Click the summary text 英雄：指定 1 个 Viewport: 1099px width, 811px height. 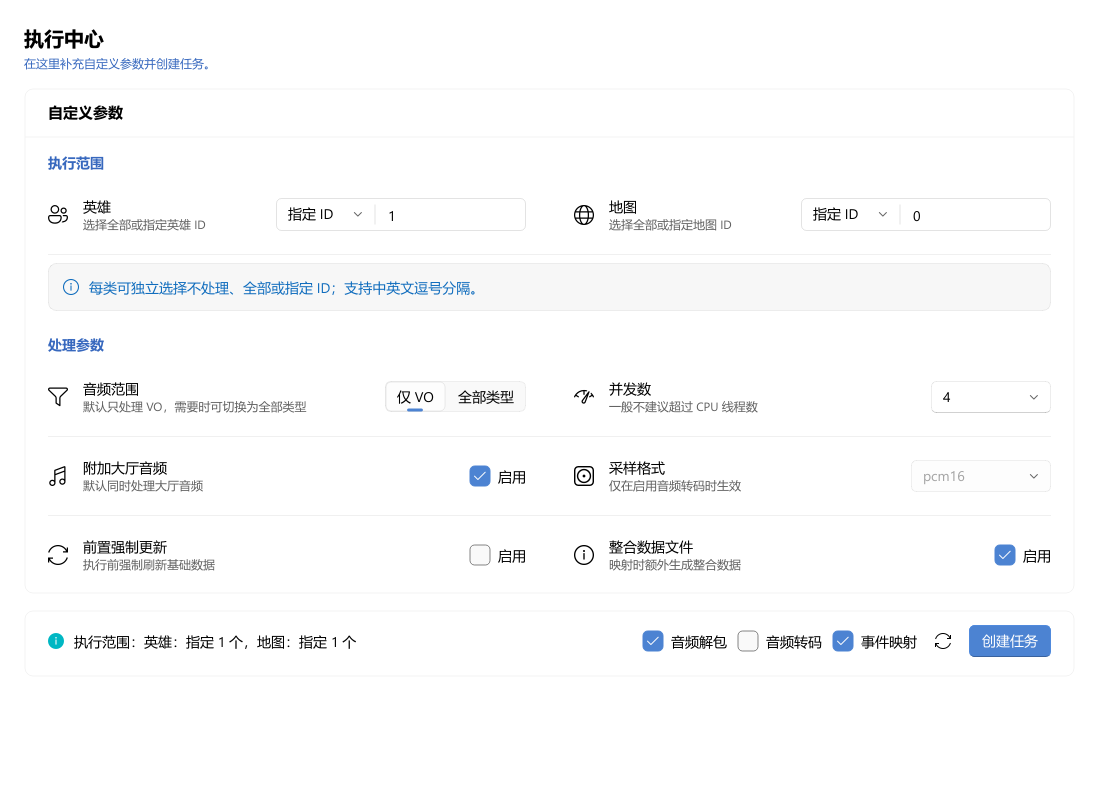tap(193, 642)
